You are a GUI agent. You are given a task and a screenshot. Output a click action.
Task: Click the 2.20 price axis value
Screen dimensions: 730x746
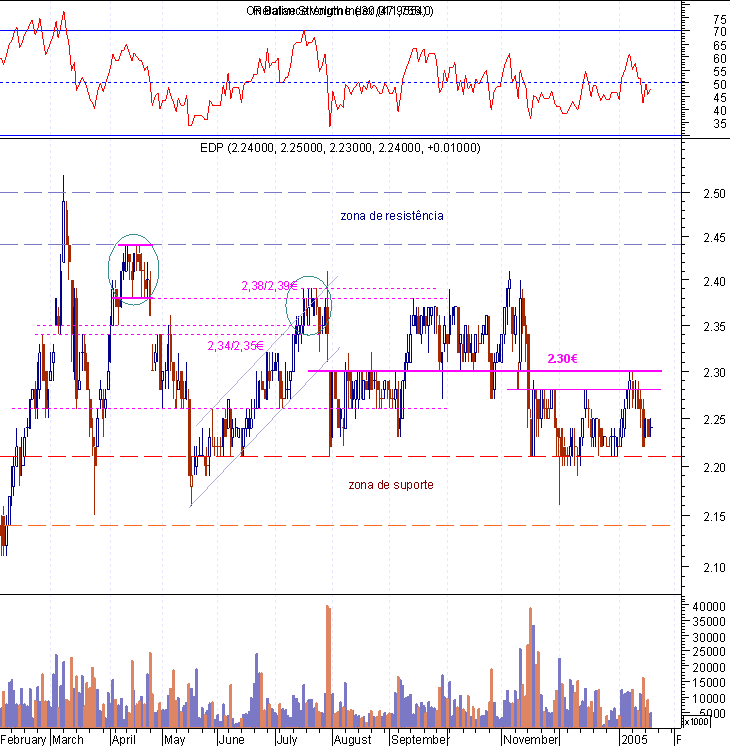(x=714, y=468)
